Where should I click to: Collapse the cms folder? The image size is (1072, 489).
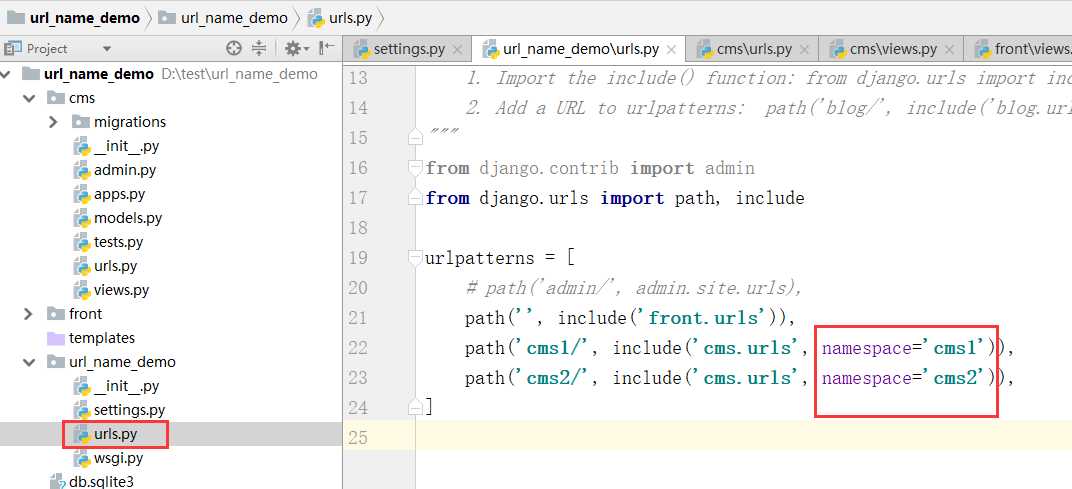[29, 98]
